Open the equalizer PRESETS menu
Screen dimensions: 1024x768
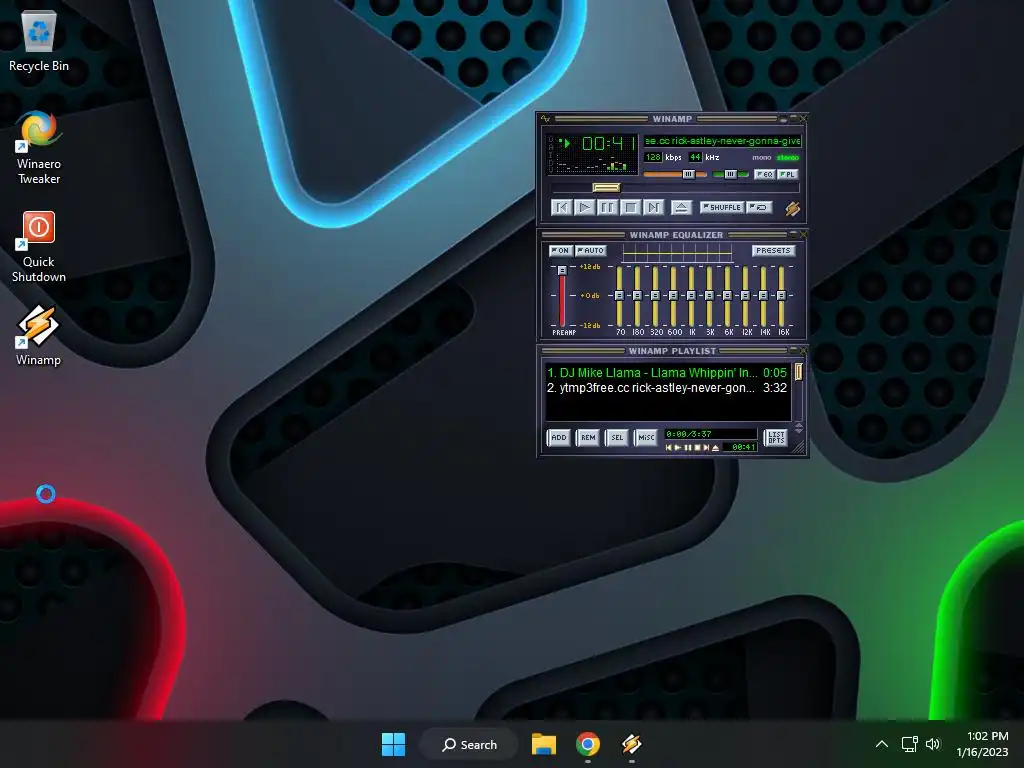773,251
